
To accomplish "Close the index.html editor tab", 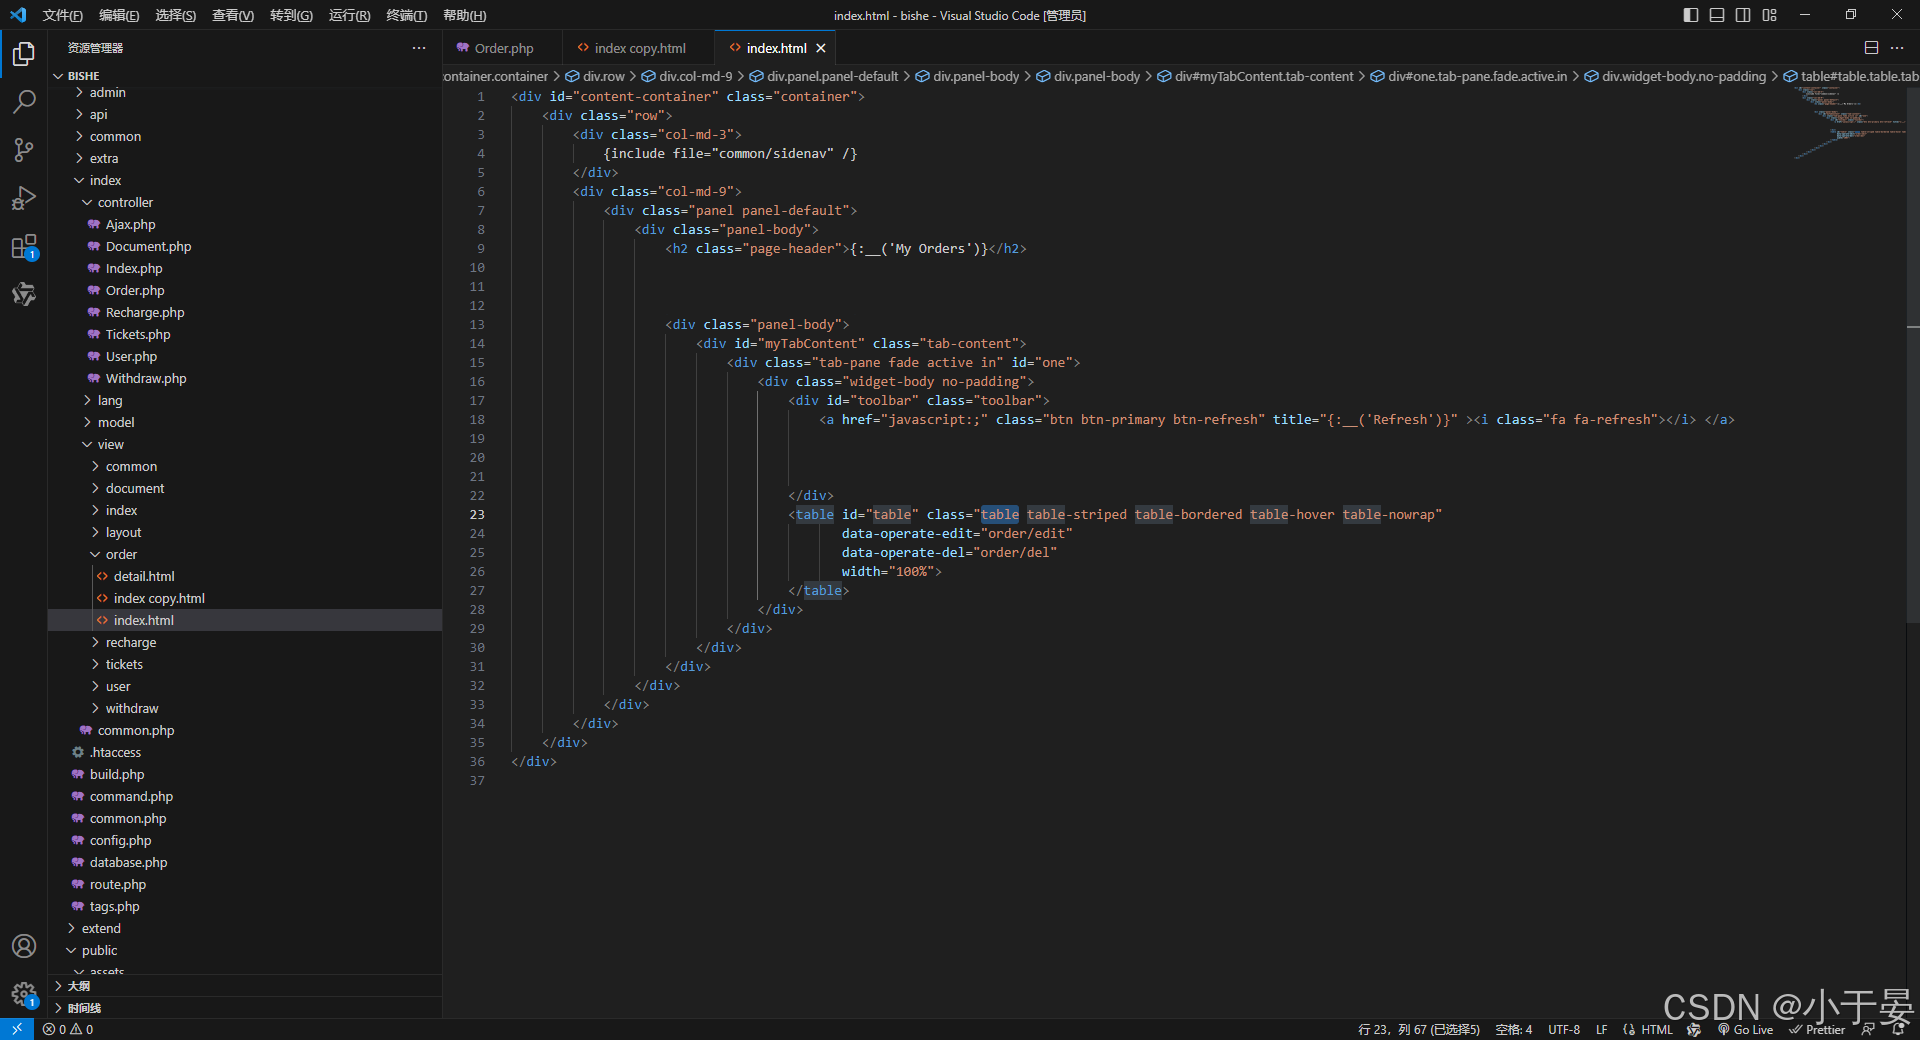I will (x=821, y=48).
